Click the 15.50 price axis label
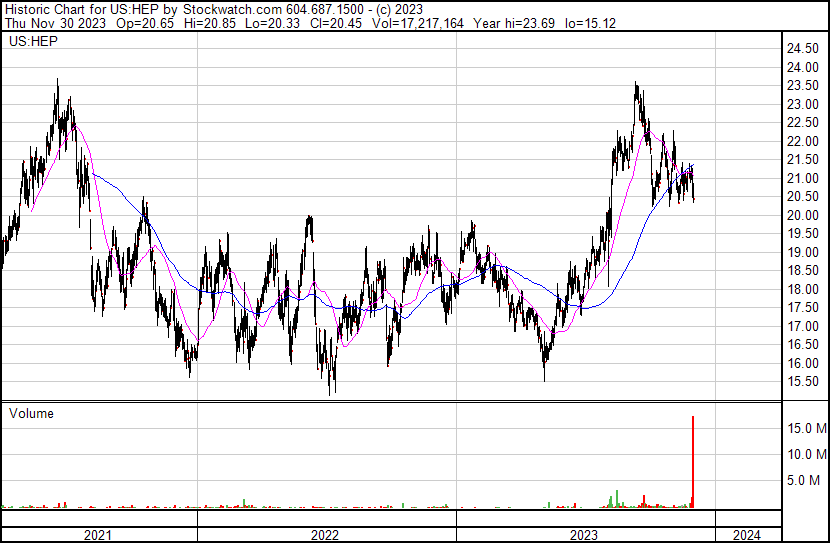The width and height of the screenshot is (830, 543). pos(803,382)
